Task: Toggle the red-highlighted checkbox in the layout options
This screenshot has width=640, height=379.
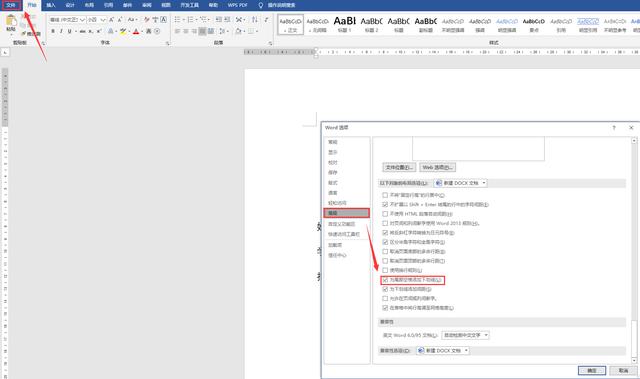Action: coord(385,280)
